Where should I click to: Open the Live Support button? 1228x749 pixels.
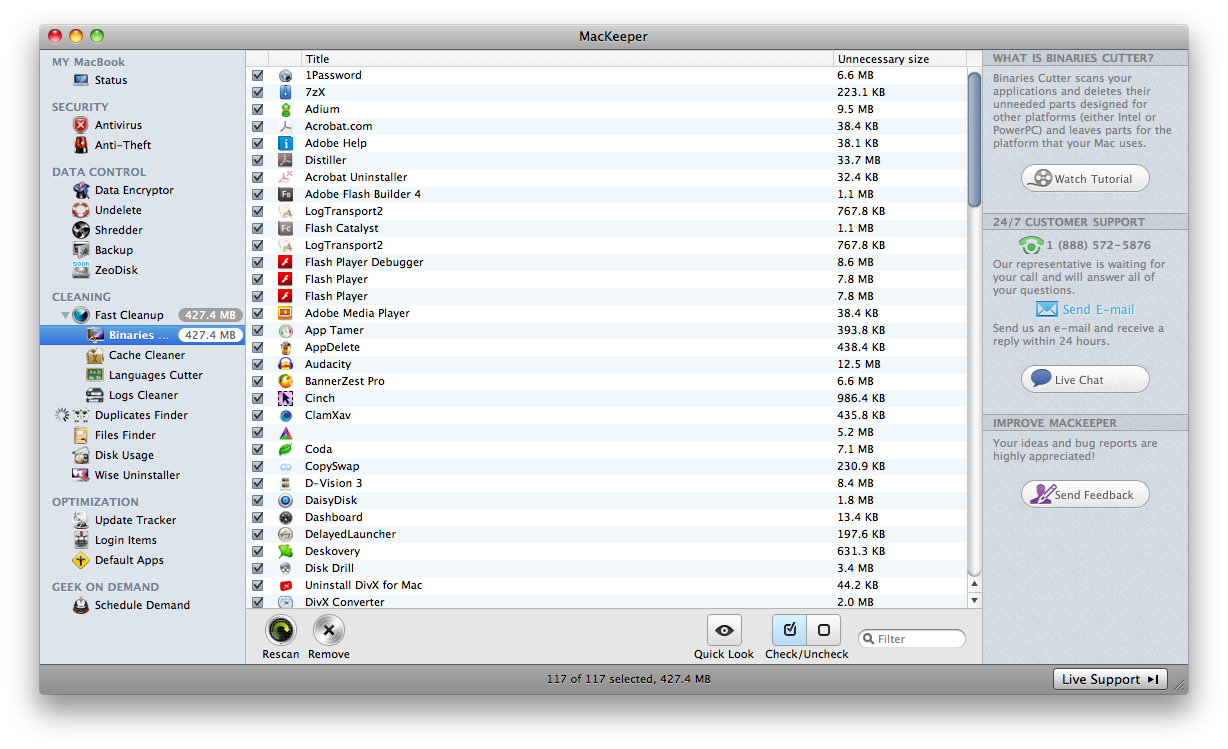[x=1110, y=679]
